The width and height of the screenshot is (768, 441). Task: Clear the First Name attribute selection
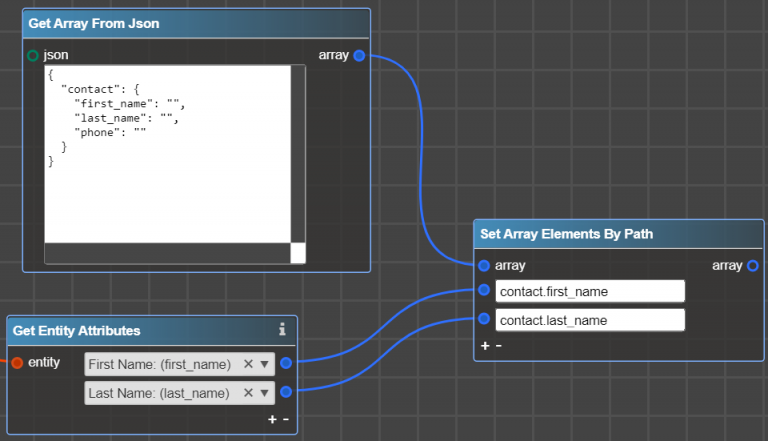[x=248, y=364]
